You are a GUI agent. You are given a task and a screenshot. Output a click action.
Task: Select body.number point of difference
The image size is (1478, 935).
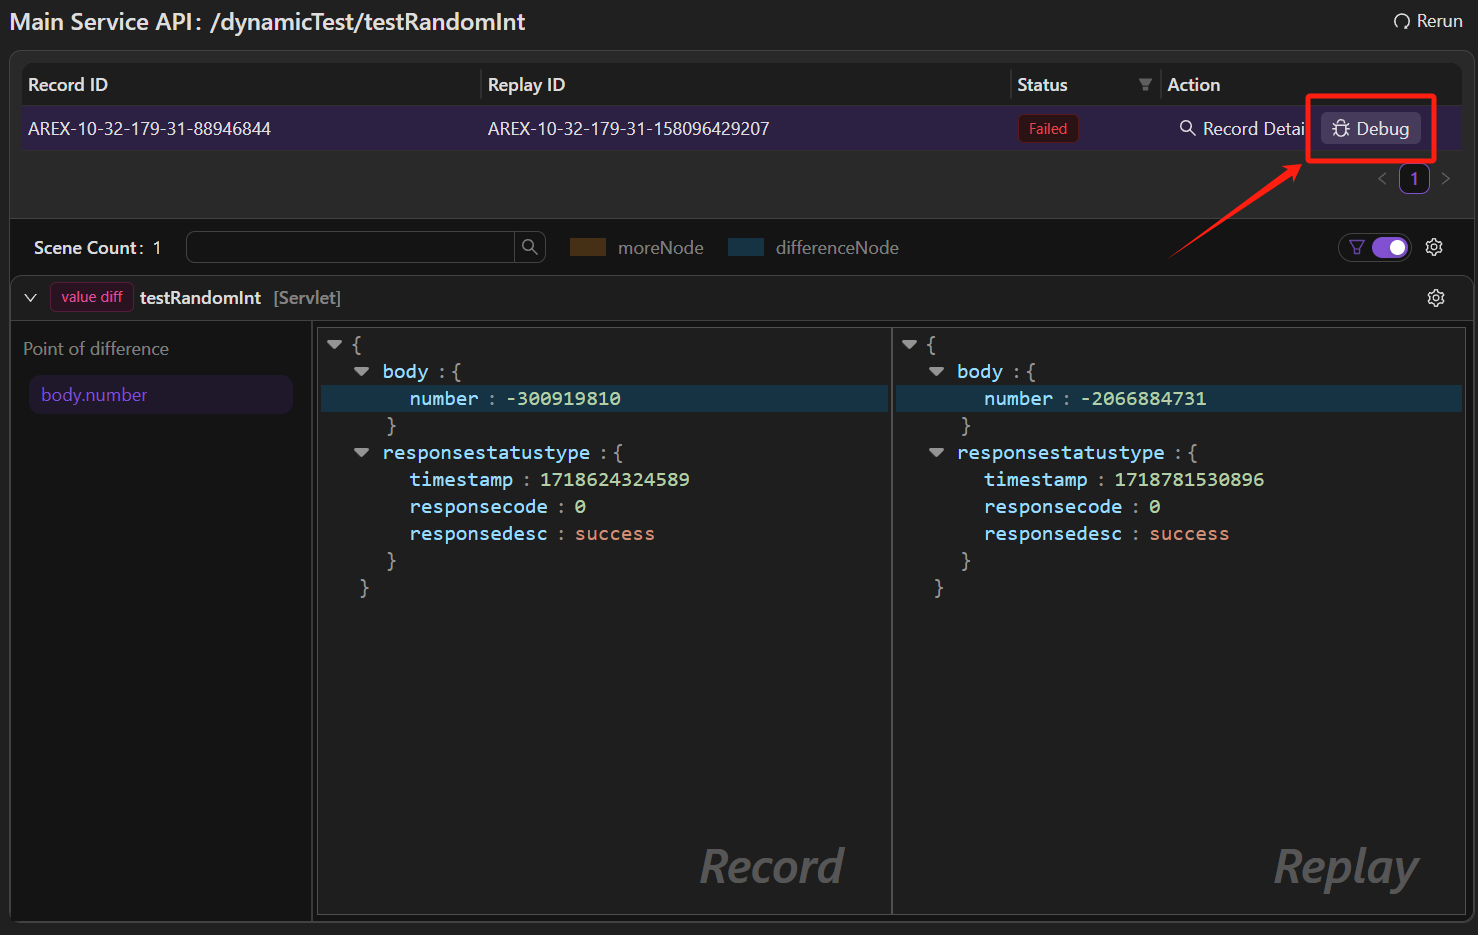pyautogui.click(x=161, y=395)
